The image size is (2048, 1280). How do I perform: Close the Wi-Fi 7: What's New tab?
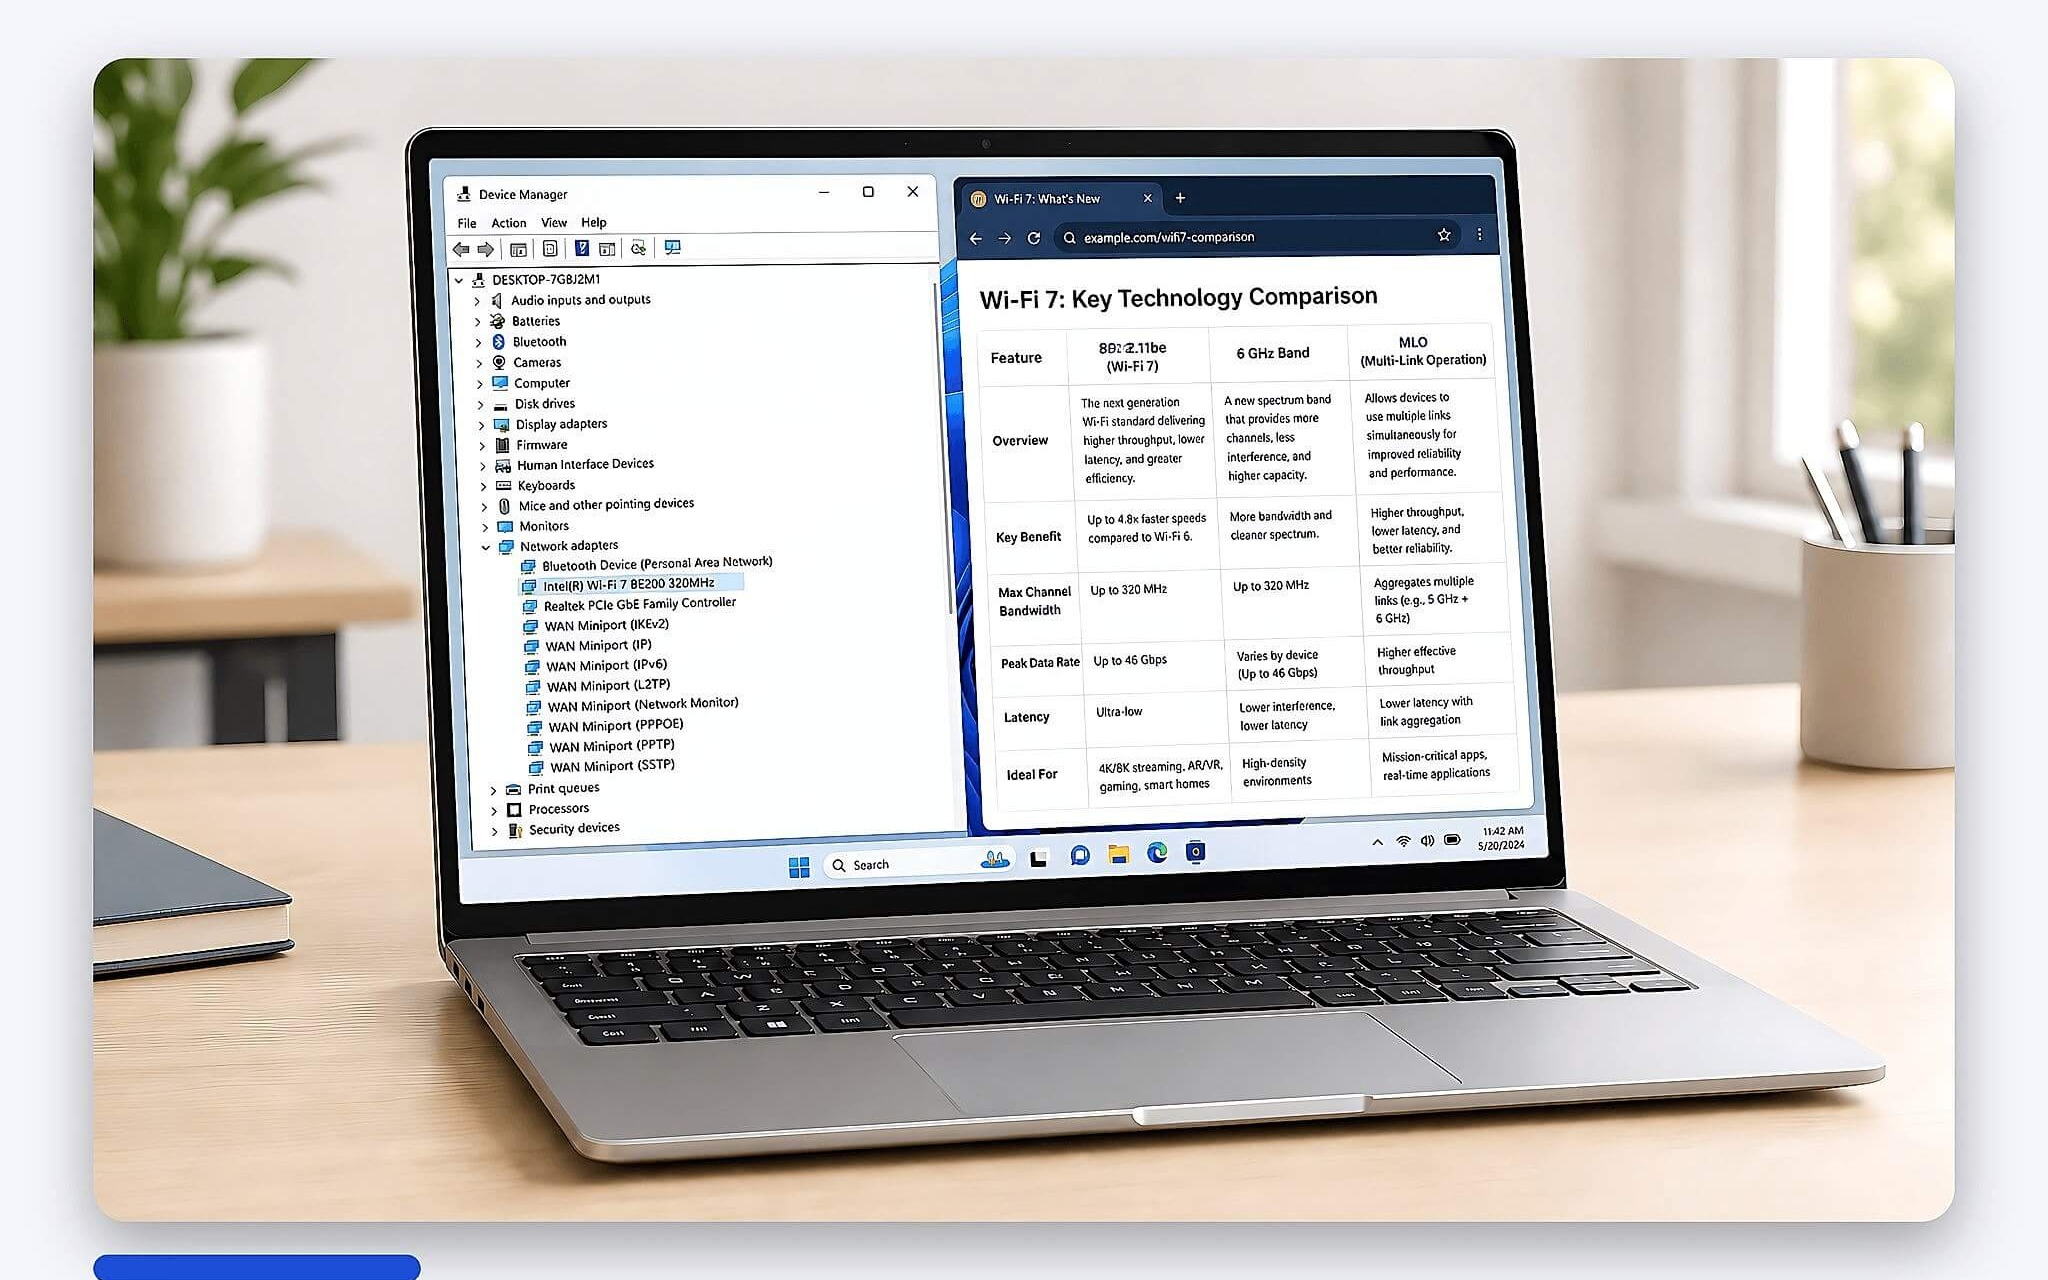point(1147,198)
